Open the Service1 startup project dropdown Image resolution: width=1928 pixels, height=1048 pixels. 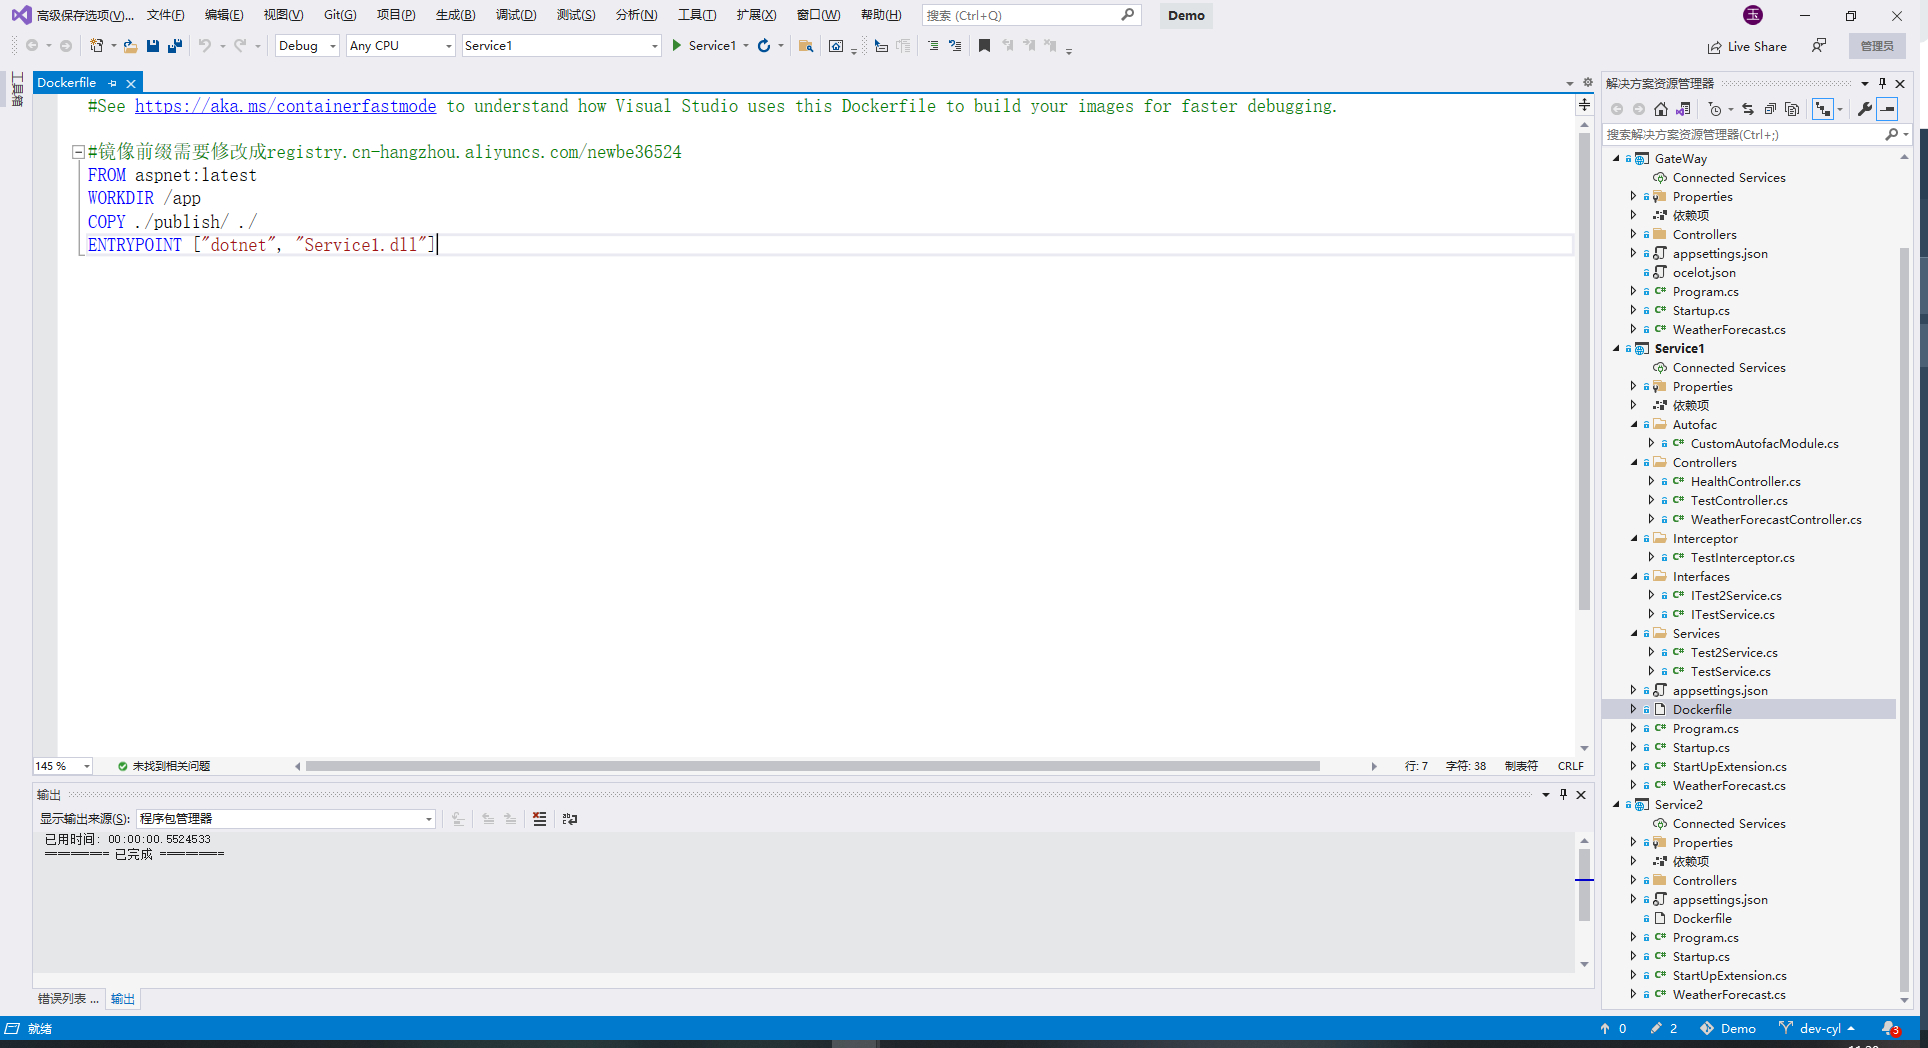click(562, 46)
